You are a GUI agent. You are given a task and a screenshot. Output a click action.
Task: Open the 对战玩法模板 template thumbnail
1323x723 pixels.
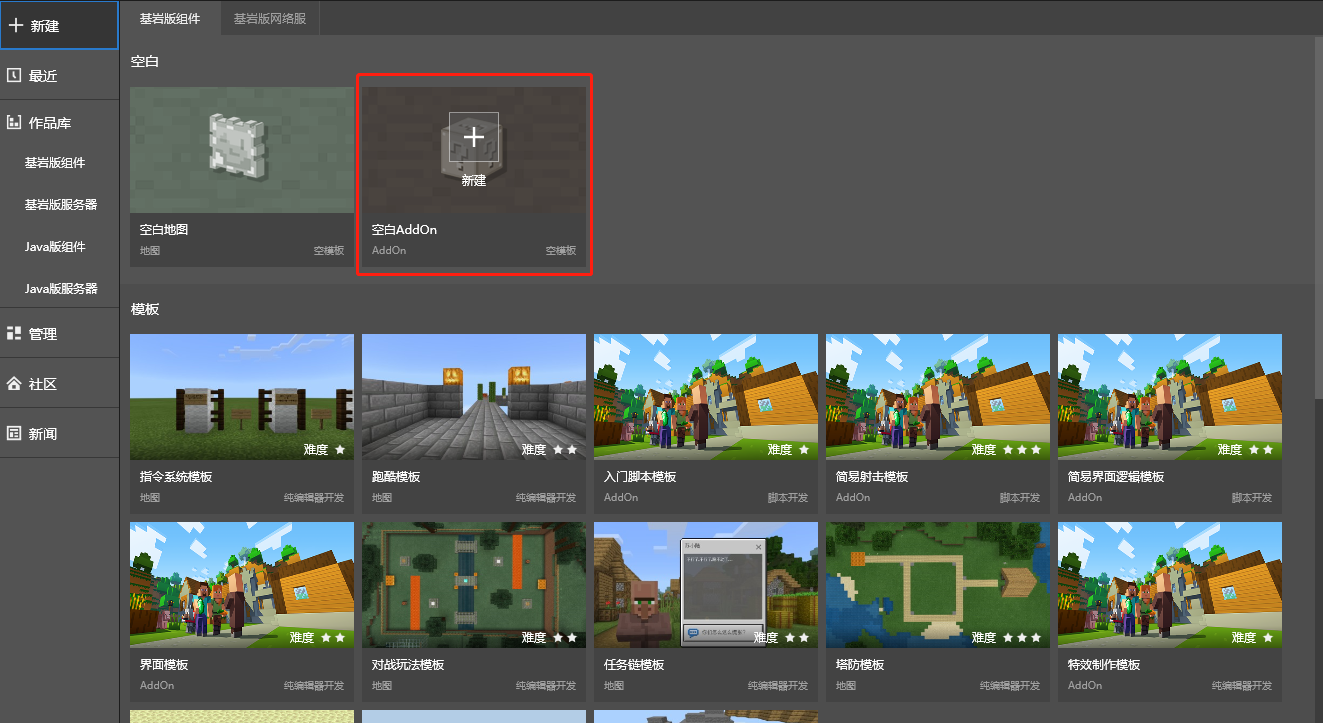coord(474,585)
